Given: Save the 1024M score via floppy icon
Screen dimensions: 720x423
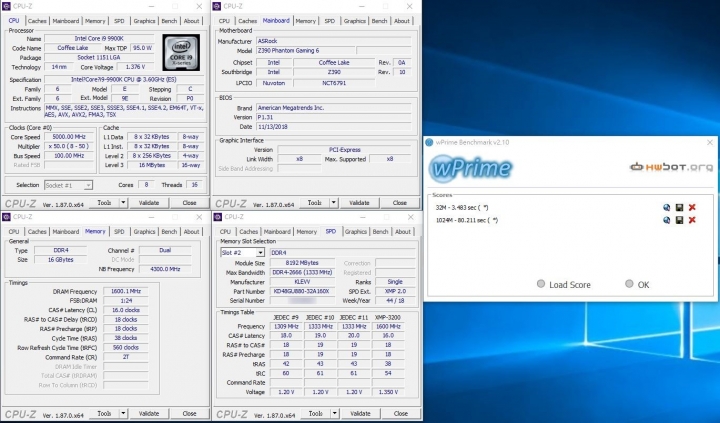Looking at the screenshot, I should (679, 220).
